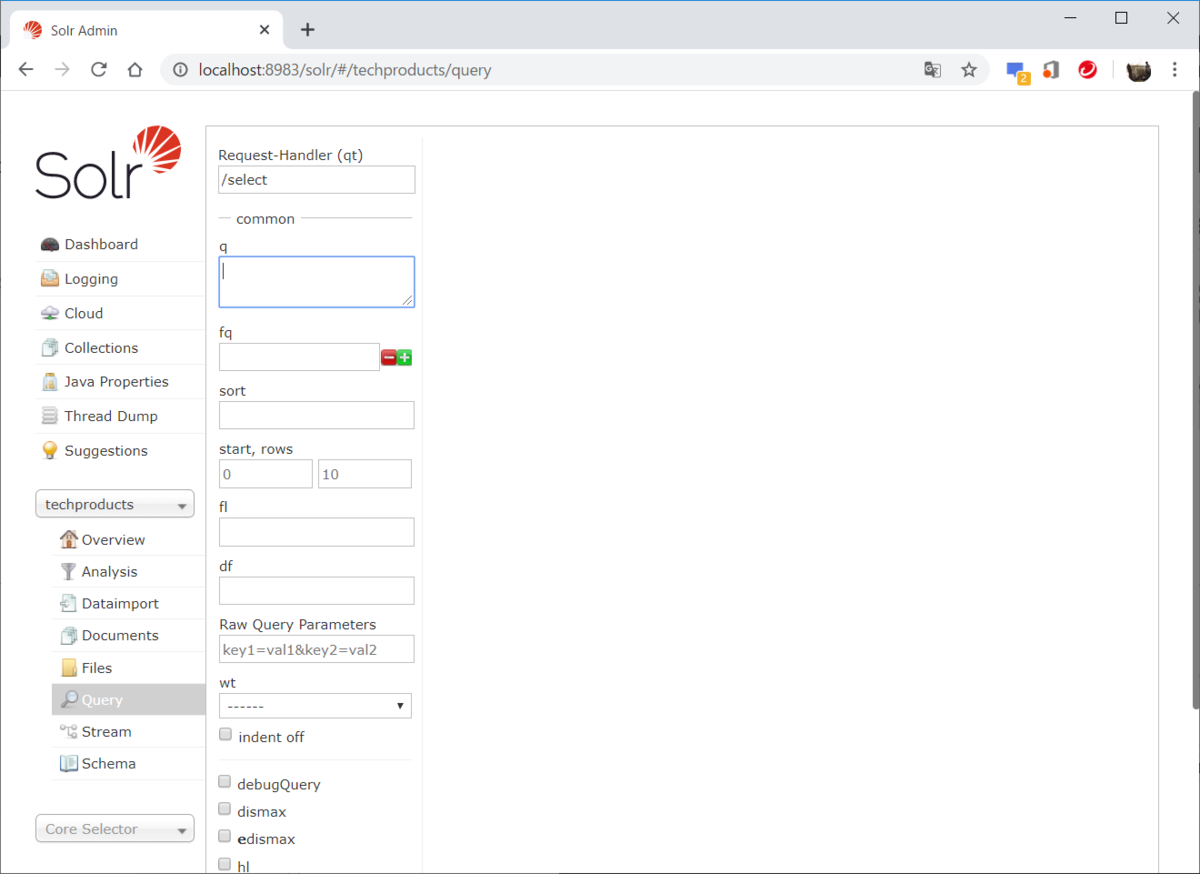The image size is (1200, 874).
Task: Add fq filter with green plus icon
Action: pos(404,357)
